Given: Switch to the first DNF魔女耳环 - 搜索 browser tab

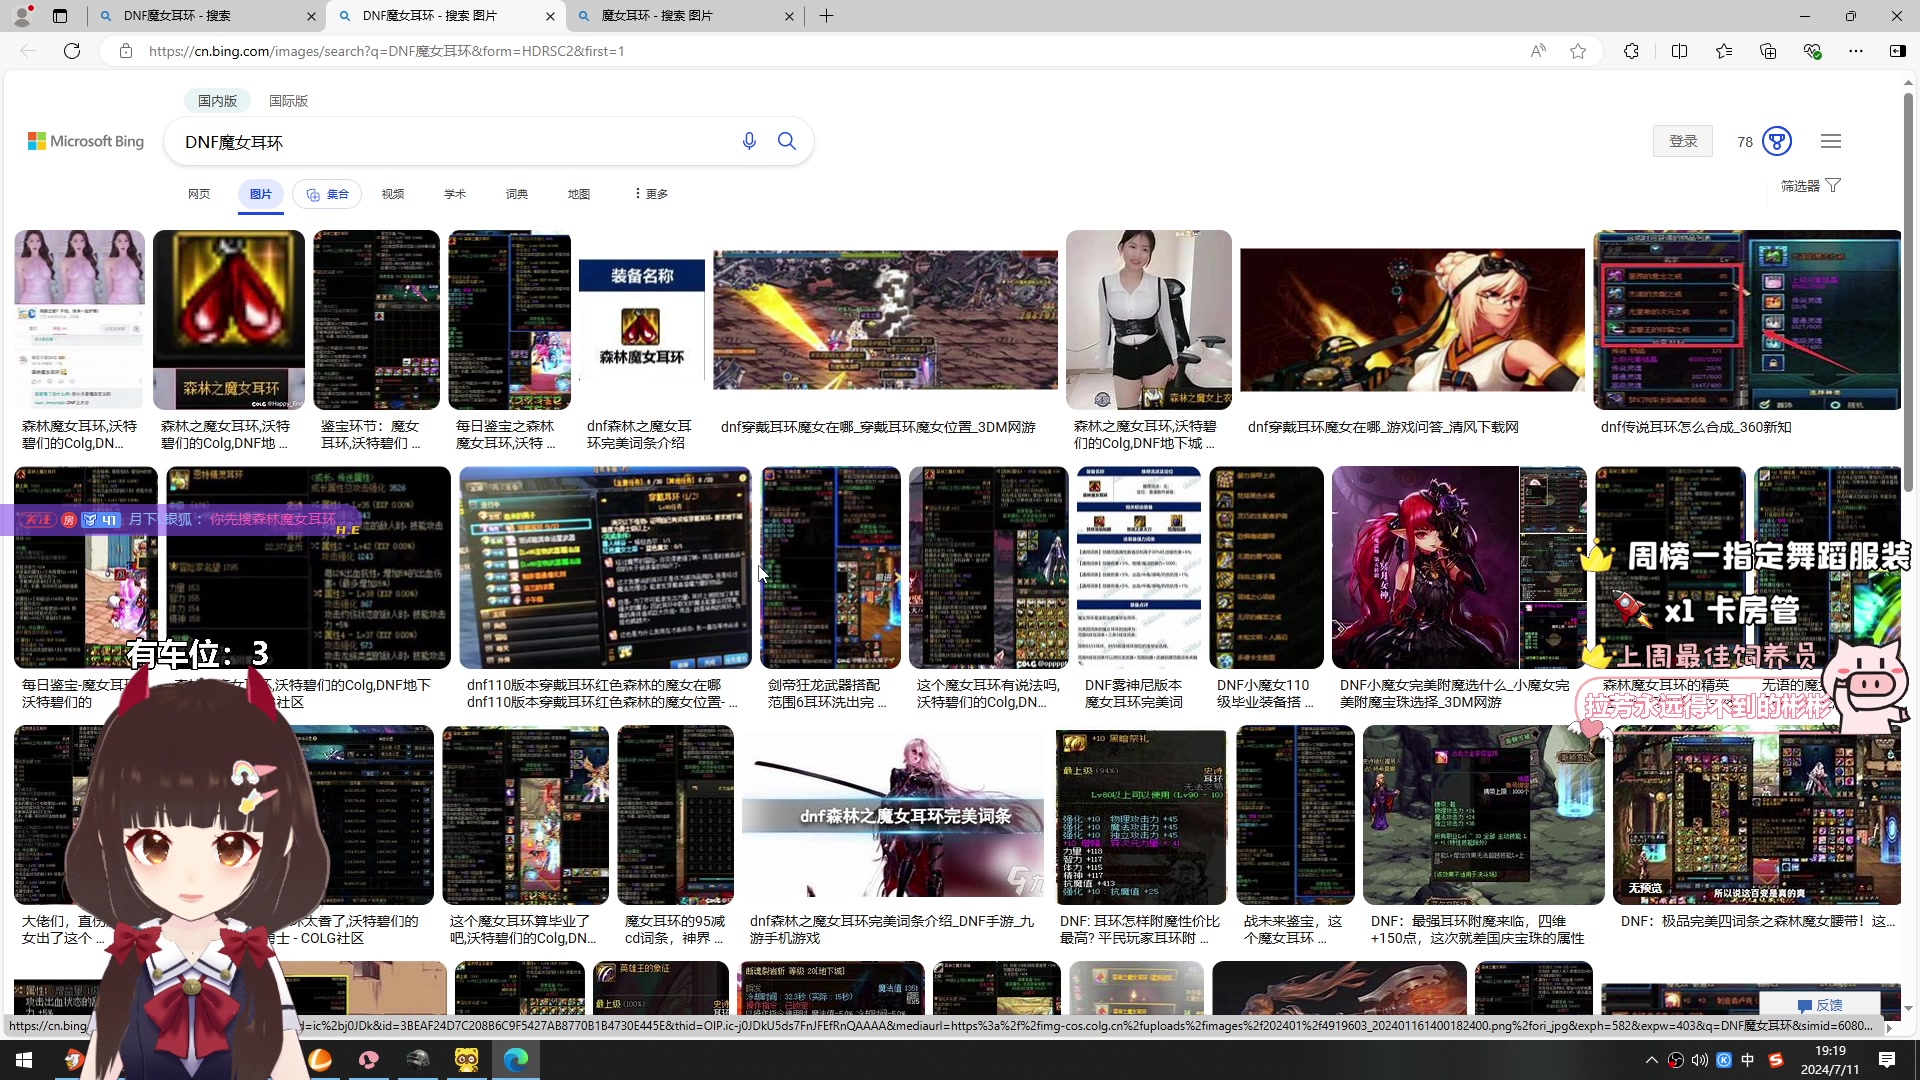Looking at the screenshot, I should [x=206, y=16].
